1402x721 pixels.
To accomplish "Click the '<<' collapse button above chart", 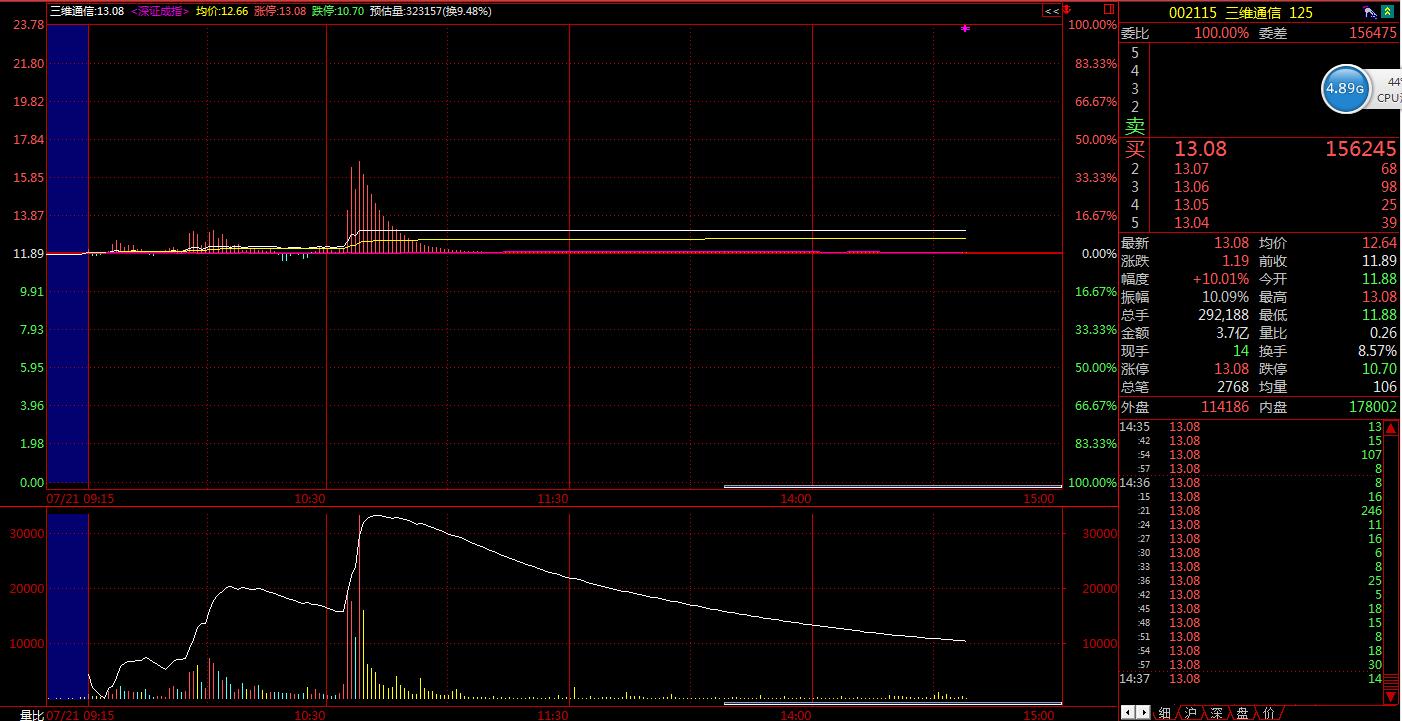I will point(1051,11).
